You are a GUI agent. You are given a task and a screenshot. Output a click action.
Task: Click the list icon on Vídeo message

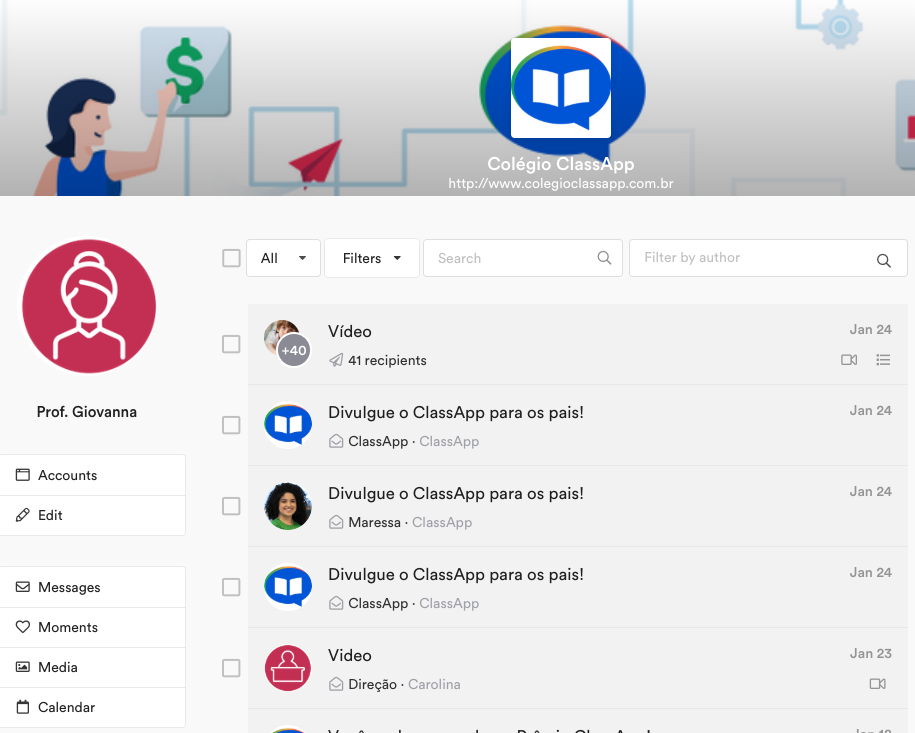883,360
